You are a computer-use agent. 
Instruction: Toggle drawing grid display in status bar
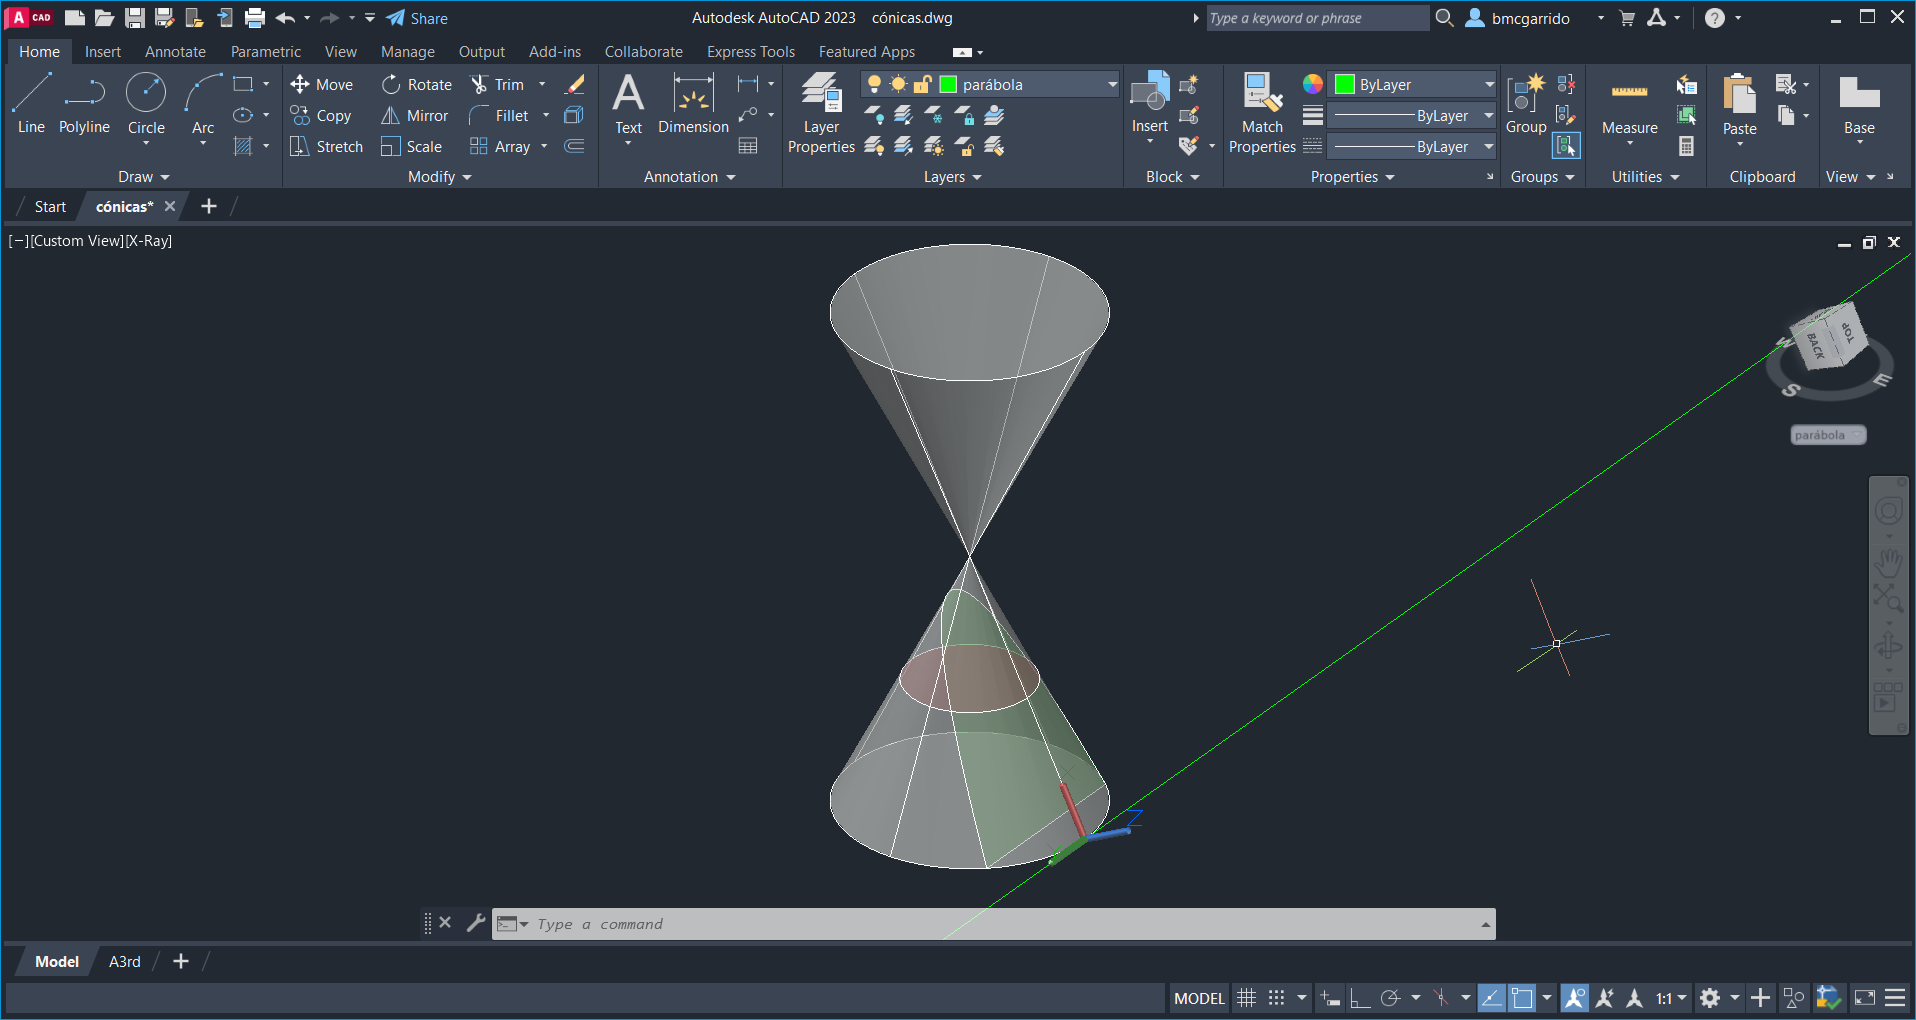pos(1246,998)
